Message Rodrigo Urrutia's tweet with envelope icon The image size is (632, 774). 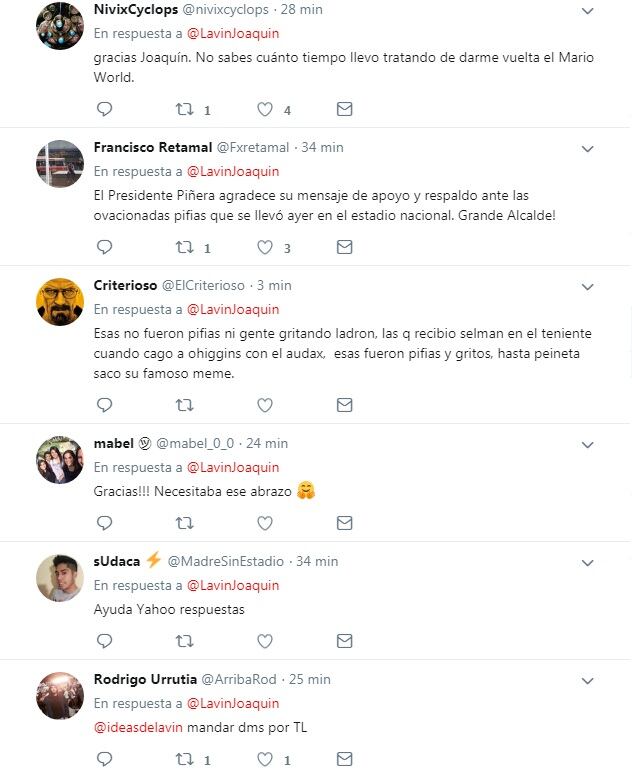(345, 759)
